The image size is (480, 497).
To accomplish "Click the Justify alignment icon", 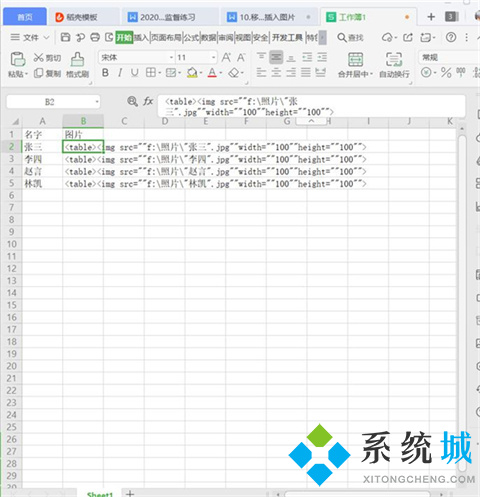I will click(x=305, y=72).
